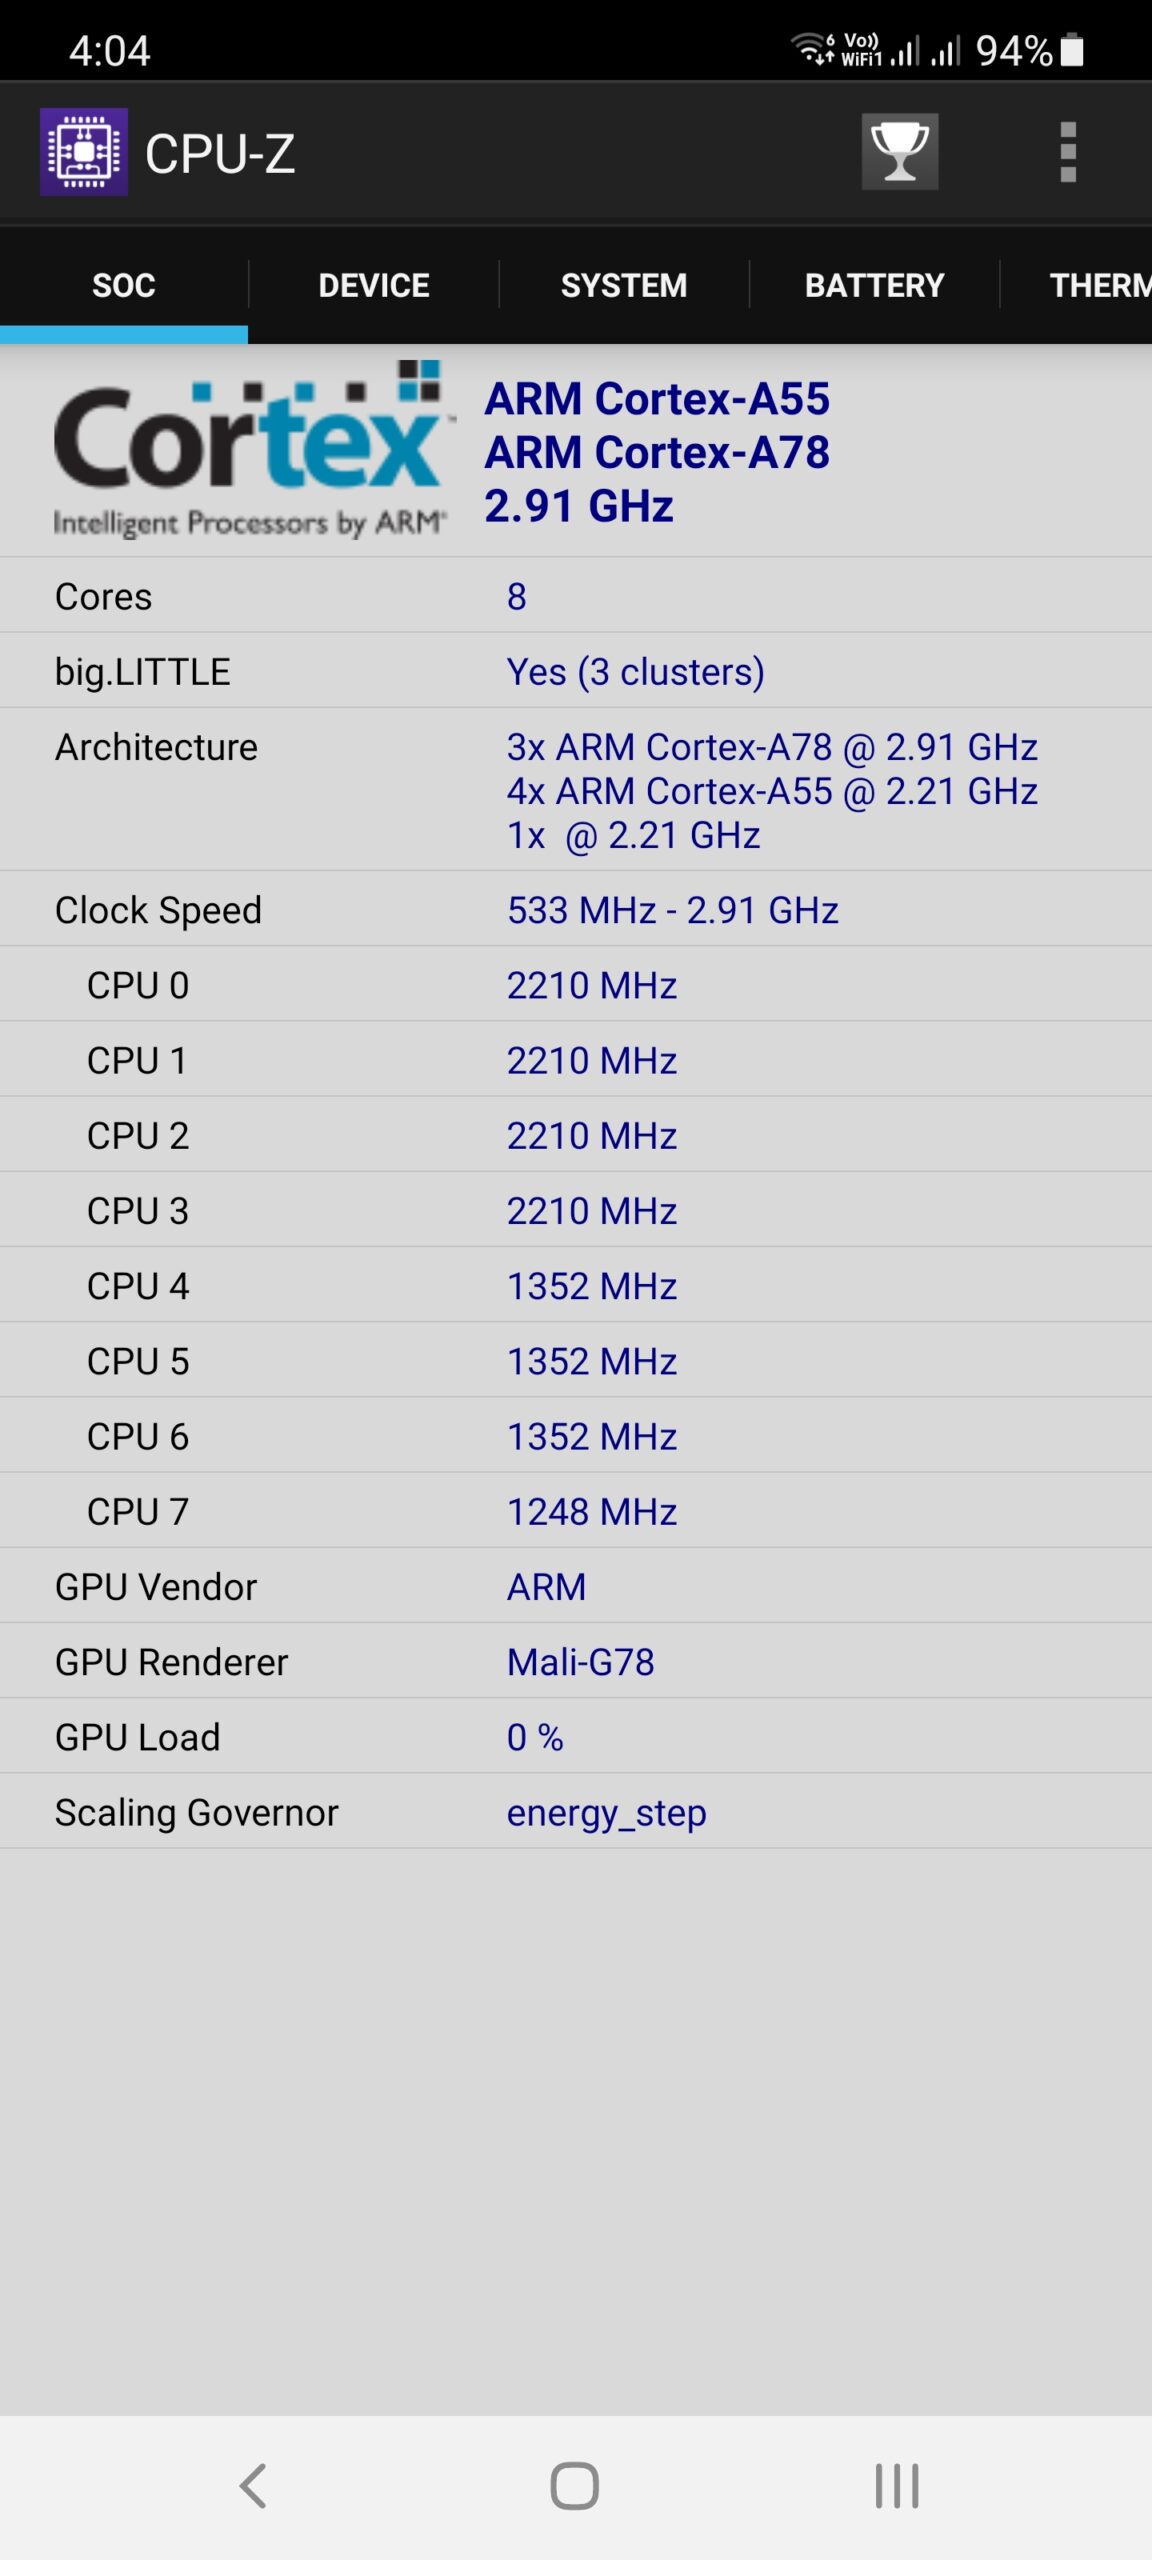The width and height of the screenshot is (1152, 2560).
Task: Tap the GPU Renderer Mali-G78 row
Action: (x=576, y=1662)
